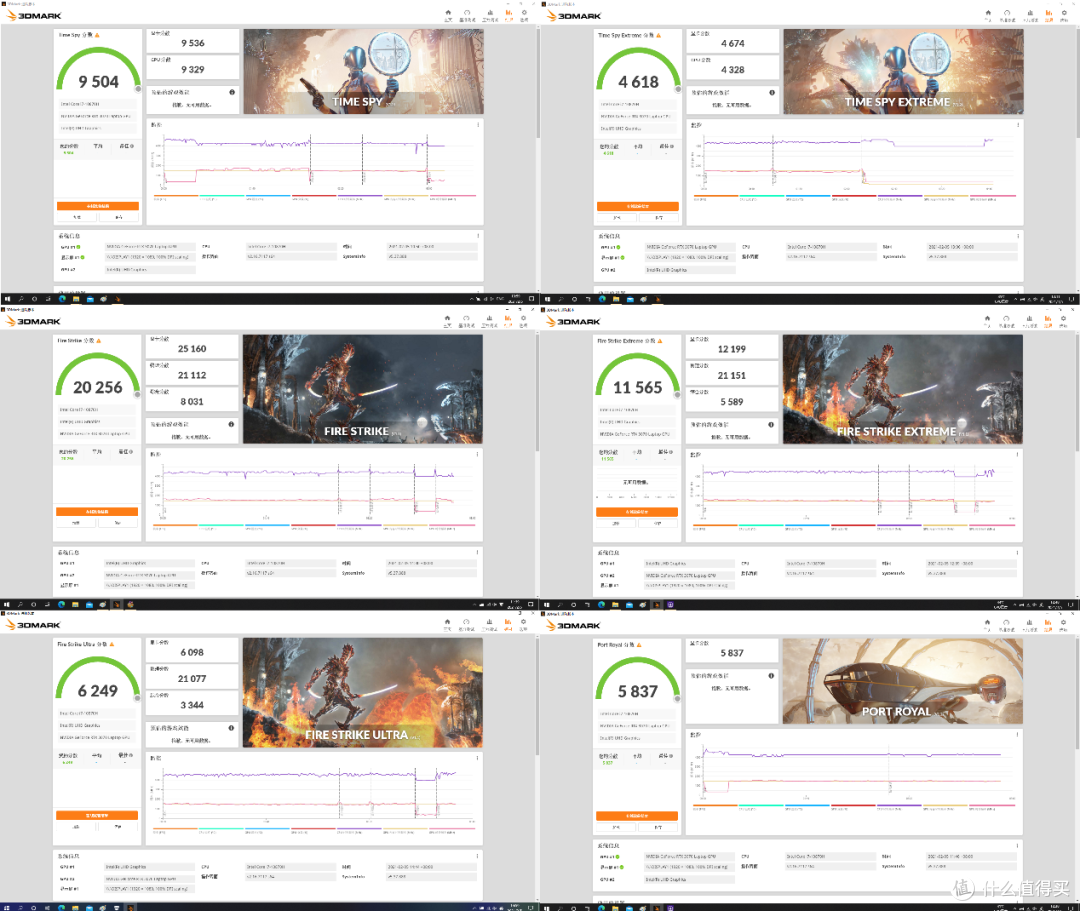Click warning triangle beside Fire Strike Extreme title

660,341
